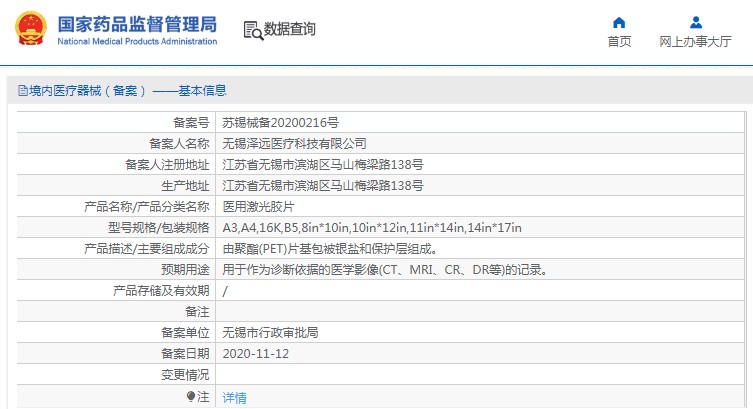Open the 详情 details link
Image resolution: width=753 pixels, height=409 pixels.
[x=234, y=397]
